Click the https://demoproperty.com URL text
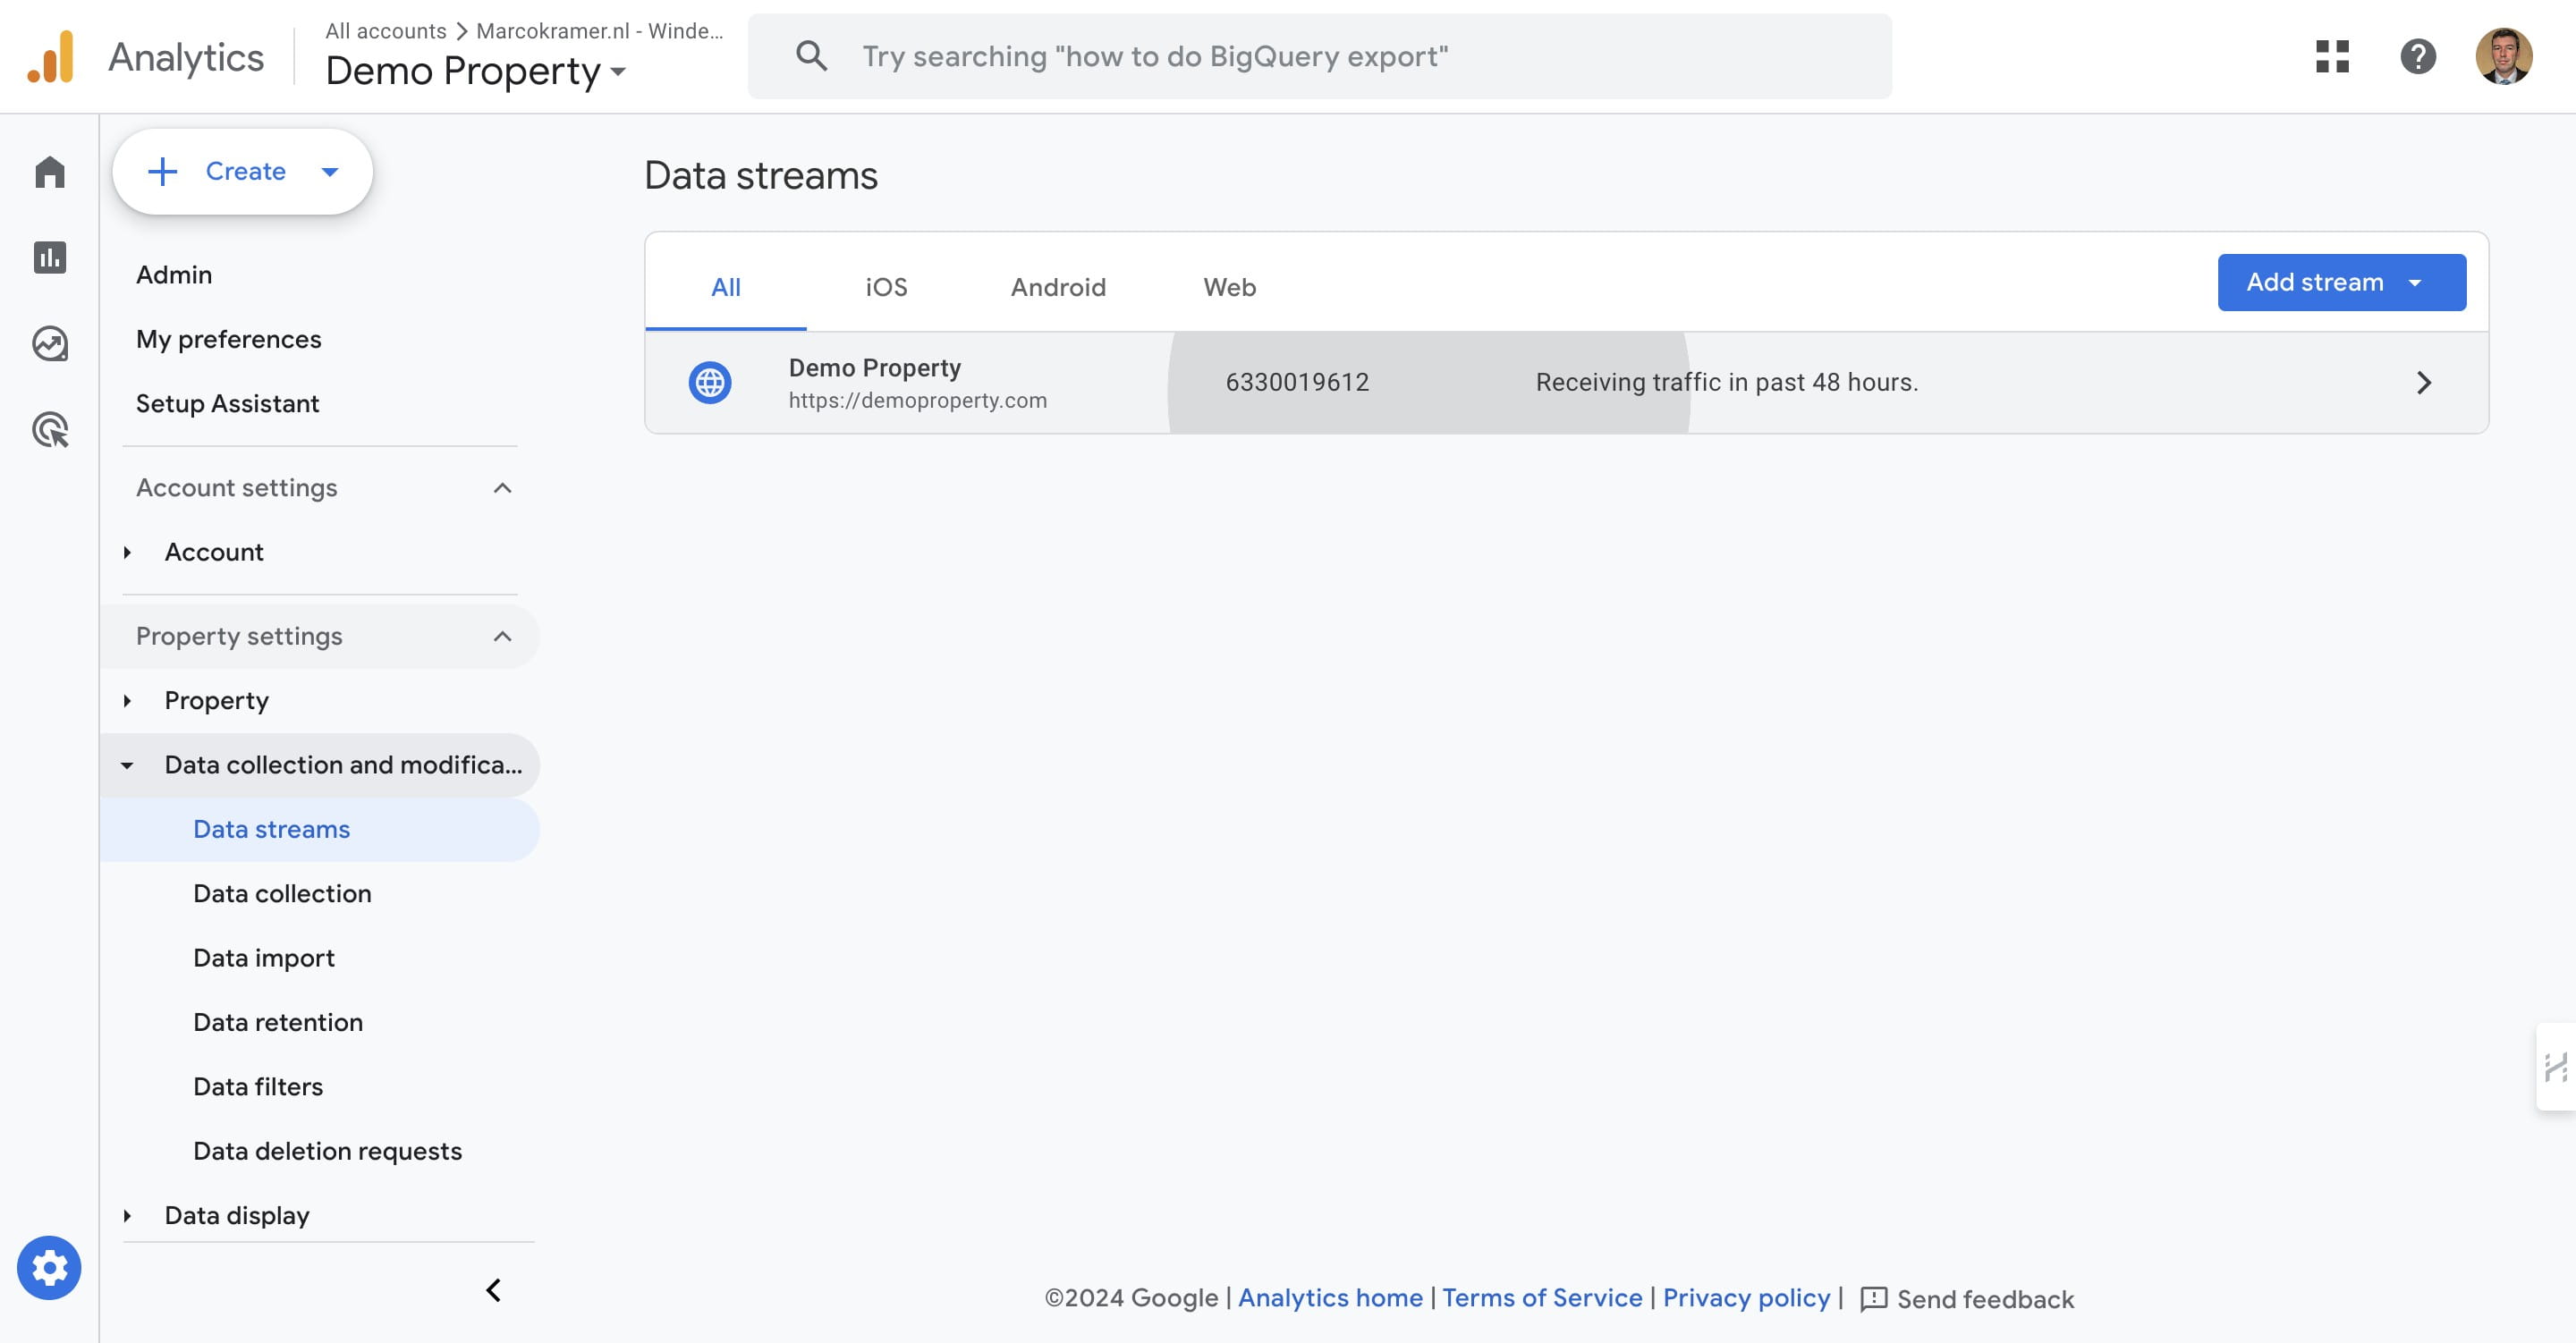 [x=918, y=400]
